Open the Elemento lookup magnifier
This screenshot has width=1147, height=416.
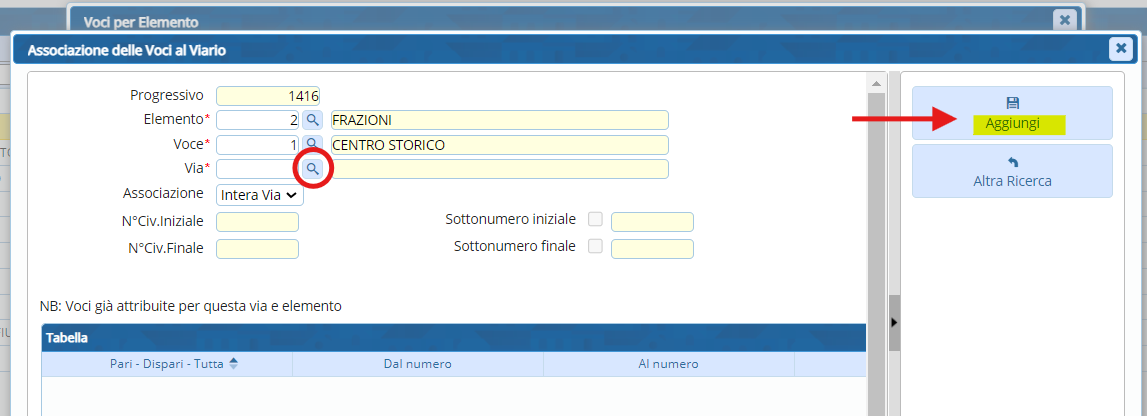pyautogui.click(x=313, y=120)
